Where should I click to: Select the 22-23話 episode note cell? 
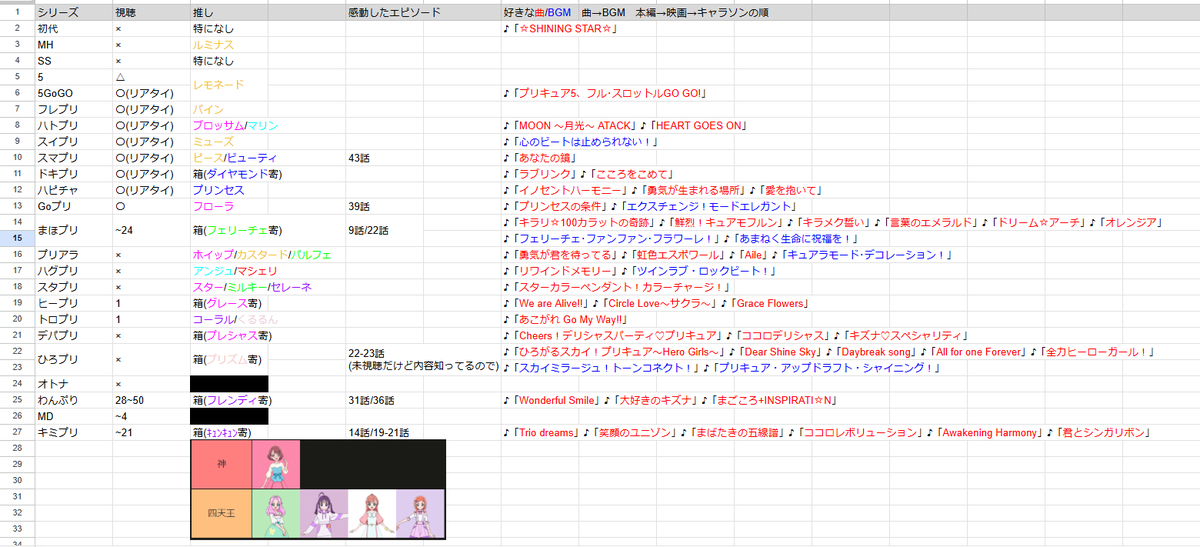[x=422, y=359]
